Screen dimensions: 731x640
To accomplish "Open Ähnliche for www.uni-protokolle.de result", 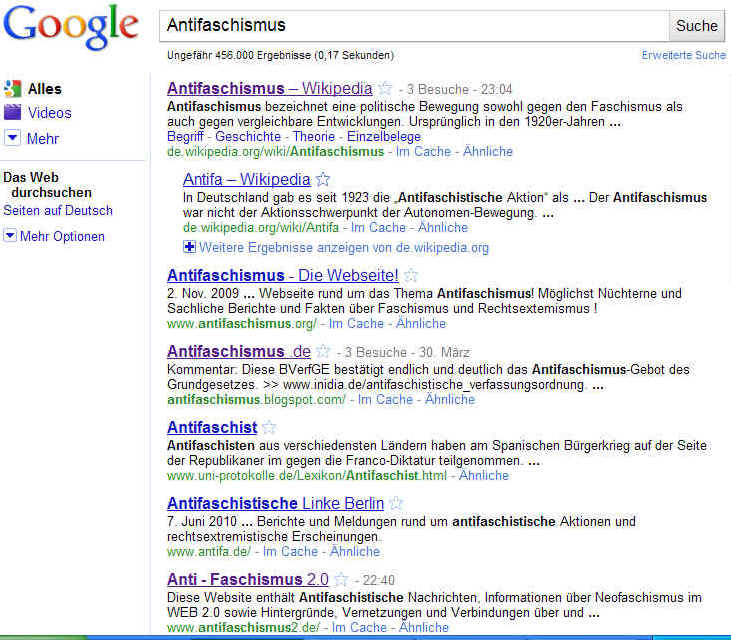I will coord(483,475).
